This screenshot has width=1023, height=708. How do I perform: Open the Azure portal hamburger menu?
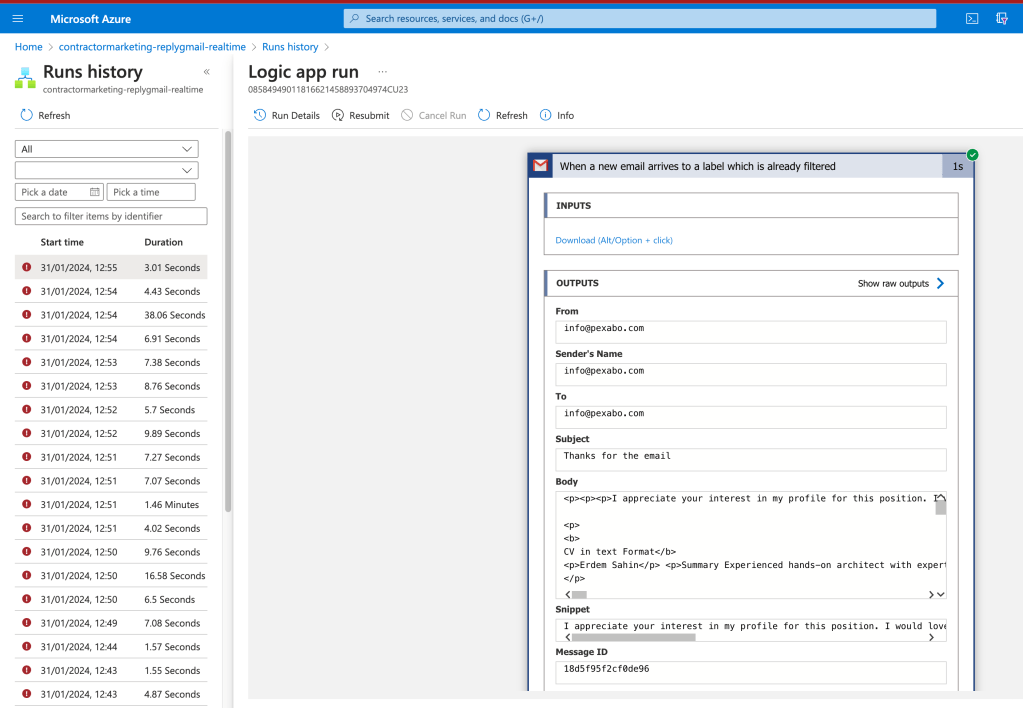[x=18, y=19]
